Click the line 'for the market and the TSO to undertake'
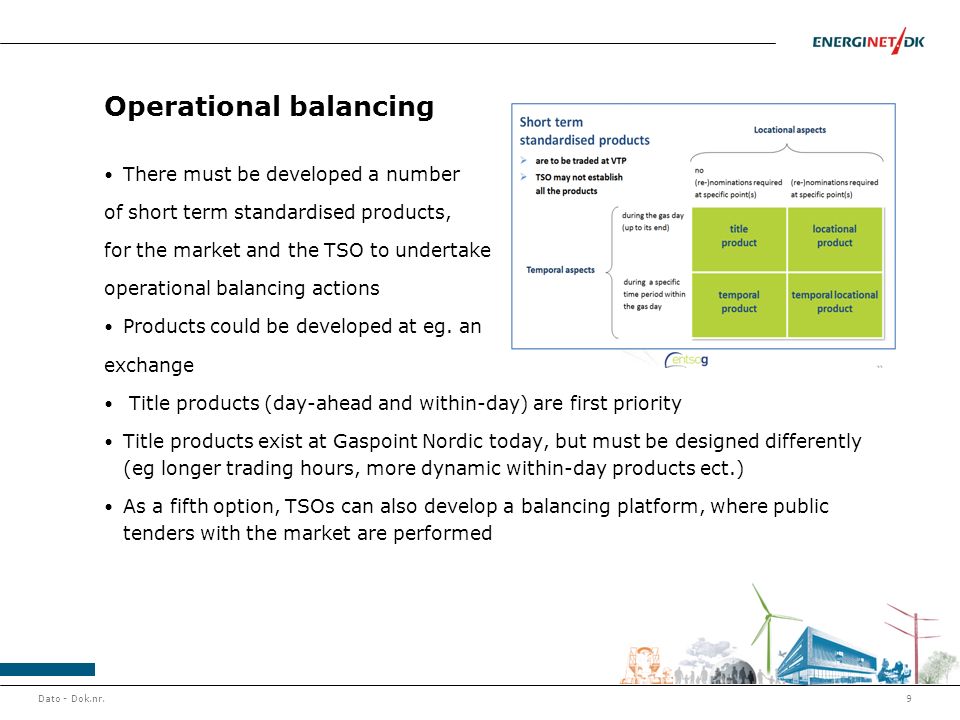The width and height of the screenshot is (960, 720). [x=298, y=250]
